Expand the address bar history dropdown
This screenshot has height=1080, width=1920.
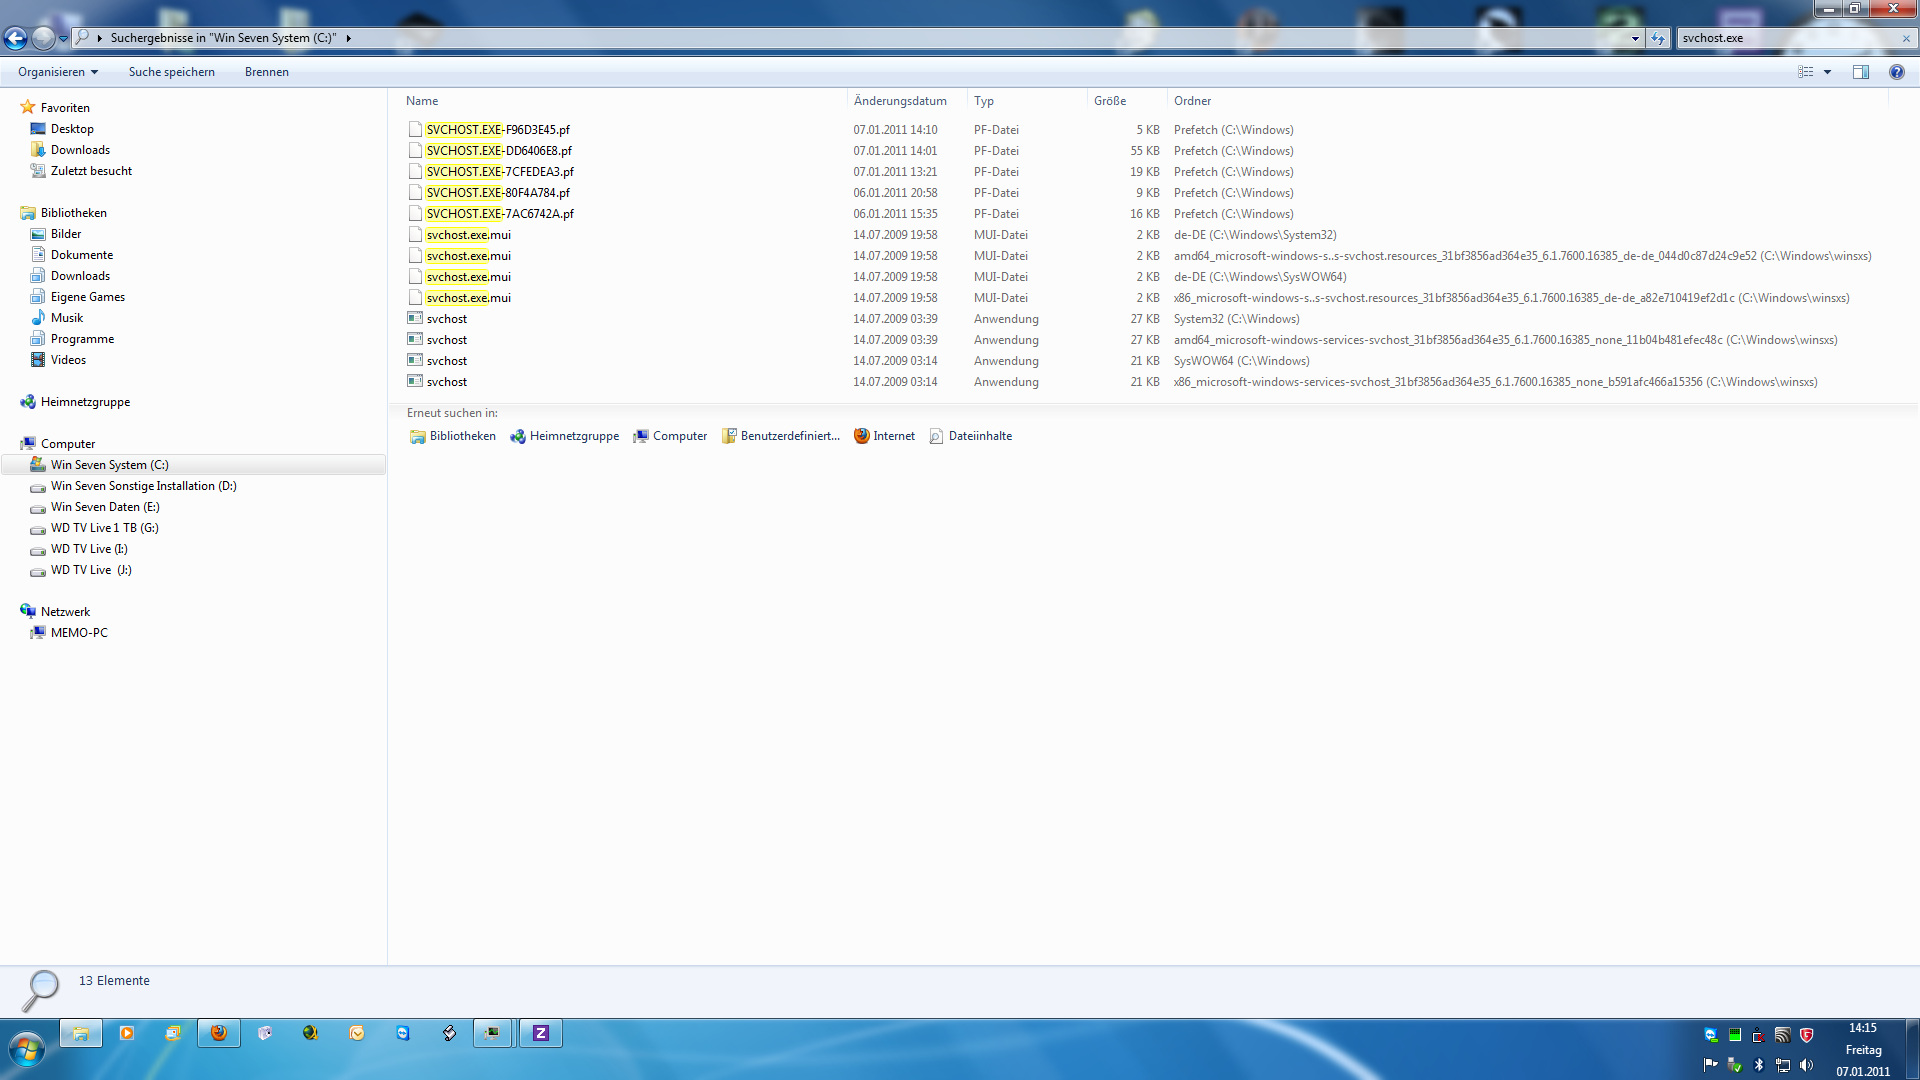[1635, 38]
